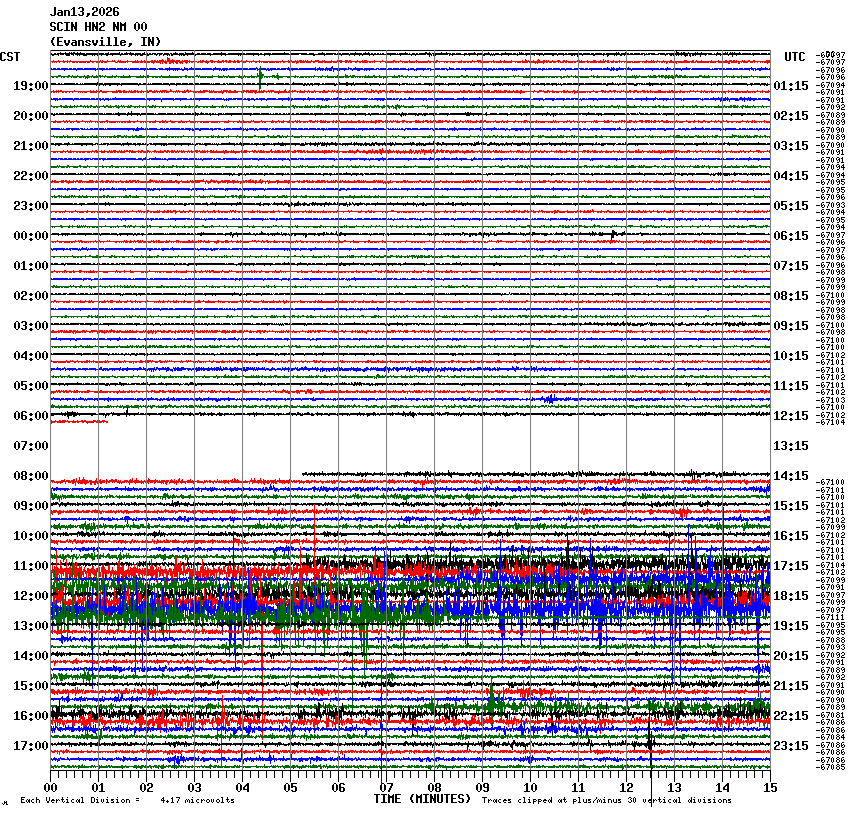The height and width of the screenshot is (814, 850).
Task: Click the TIME (MINUTES) axis label
Action: click(422, 799)
